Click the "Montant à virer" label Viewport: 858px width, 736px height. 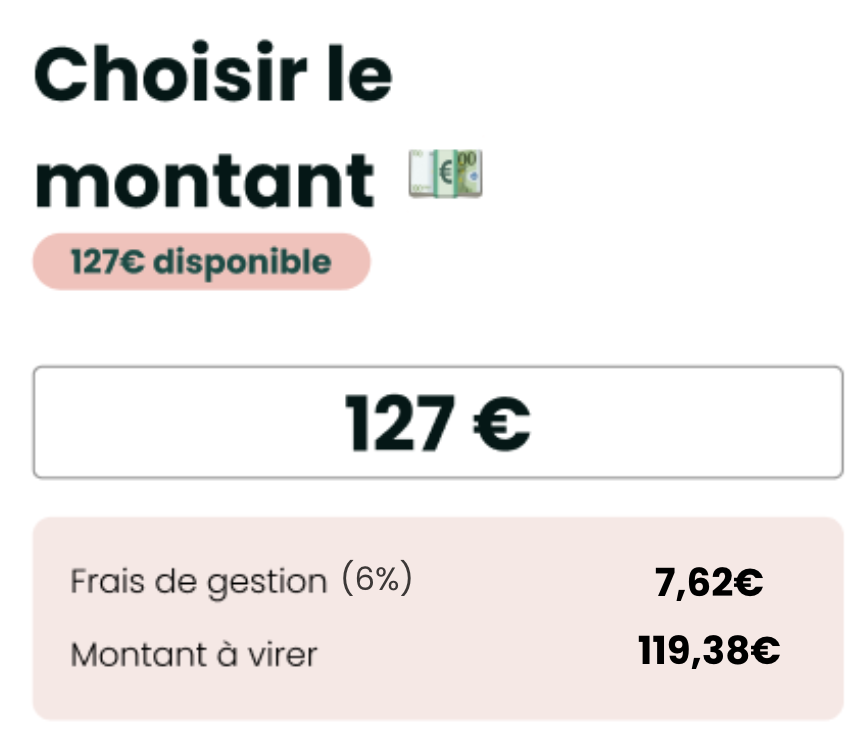pos(193,654)
